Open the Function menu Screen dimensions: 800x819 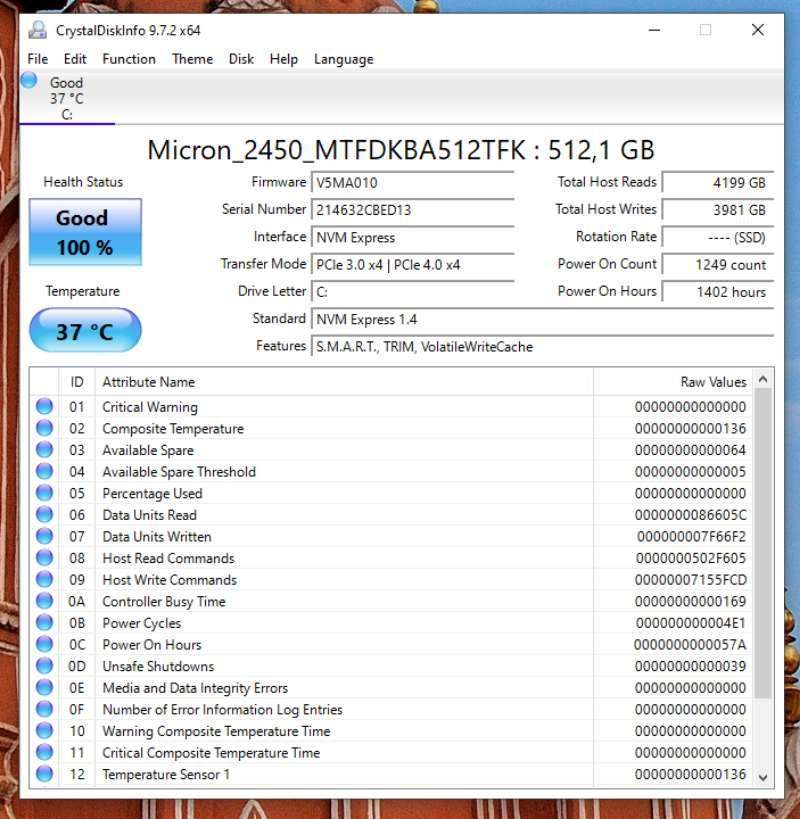pos(129,59)
